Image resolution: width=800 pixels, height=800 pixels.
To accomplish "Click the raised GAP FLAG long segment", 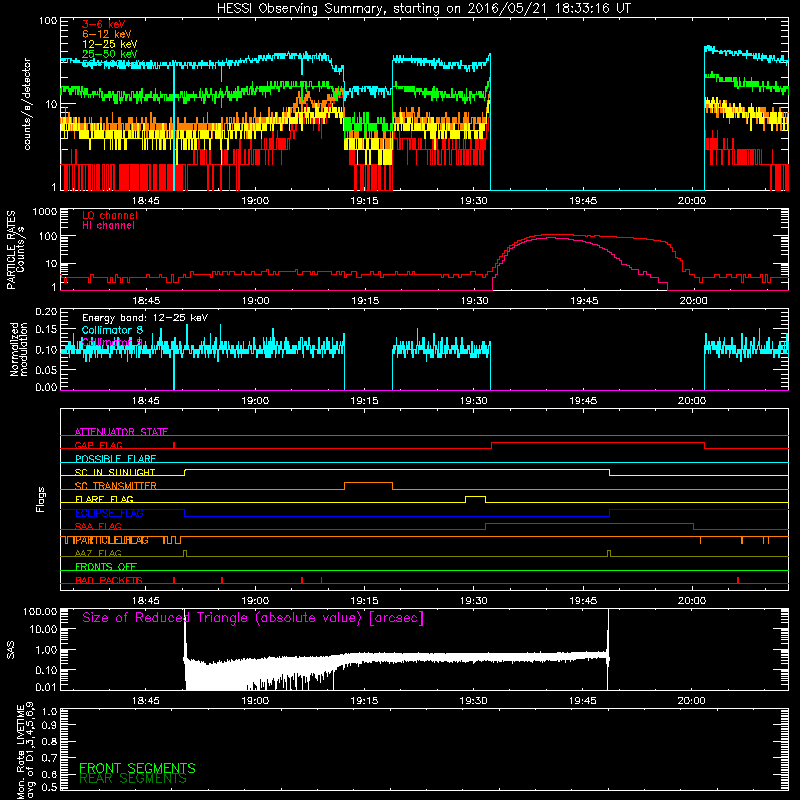I will coord(598,443).
